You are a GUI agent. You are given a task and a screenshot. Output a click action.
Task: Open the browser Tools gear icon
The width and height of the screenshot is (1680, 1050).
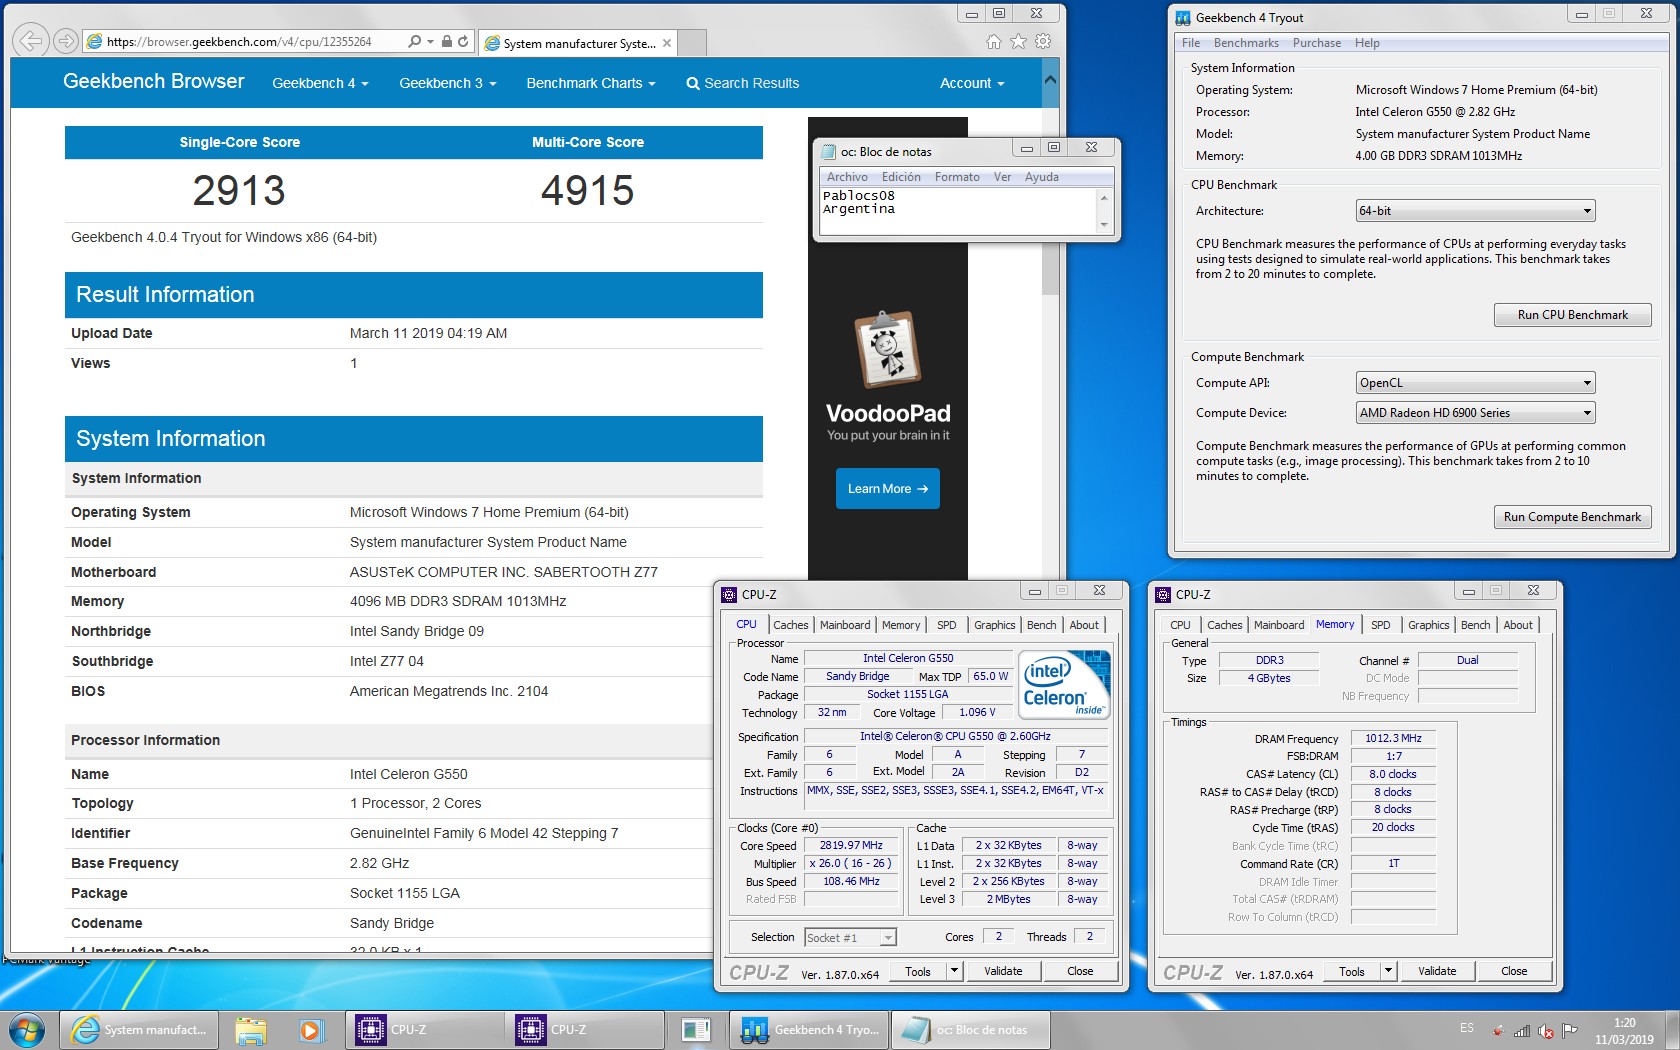pyautogui.click(x=1043, y=41)
